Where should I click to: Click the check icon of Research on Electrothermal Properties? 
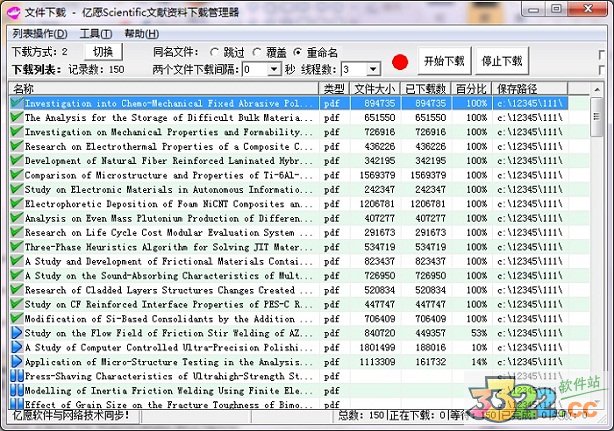pos(17,146)
